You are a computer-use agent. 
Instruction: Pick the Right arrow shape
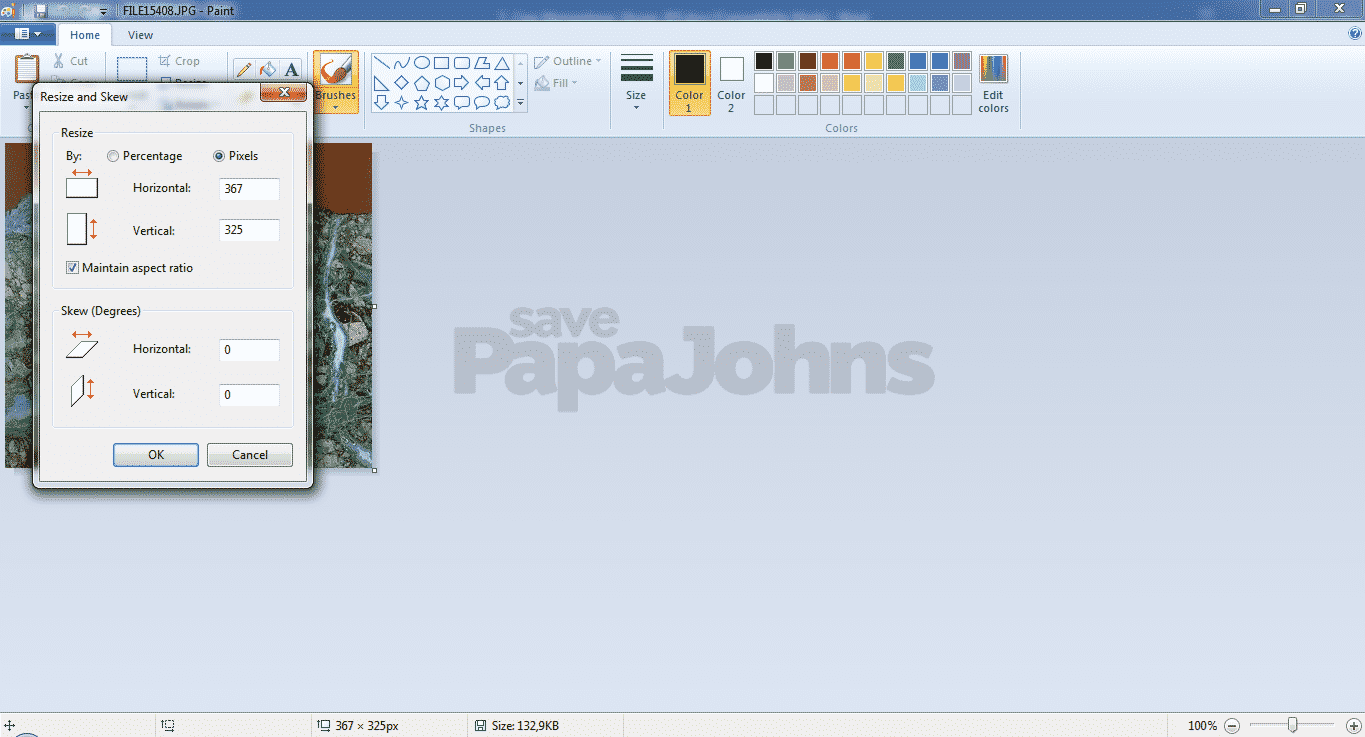461,82
